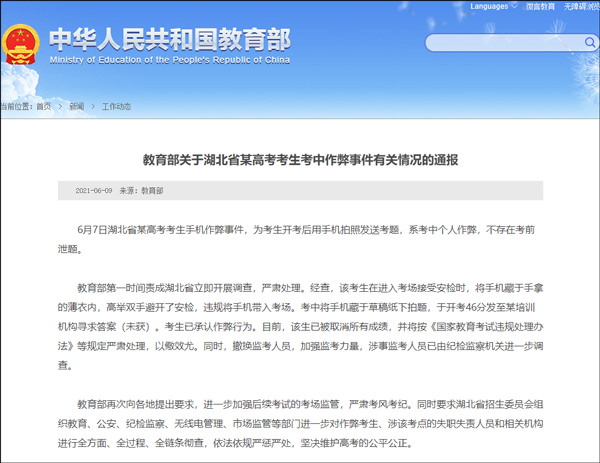Viewport: 600px width, 463px height.
Task: Click the national emblem logo
Action: click(21, 46)
